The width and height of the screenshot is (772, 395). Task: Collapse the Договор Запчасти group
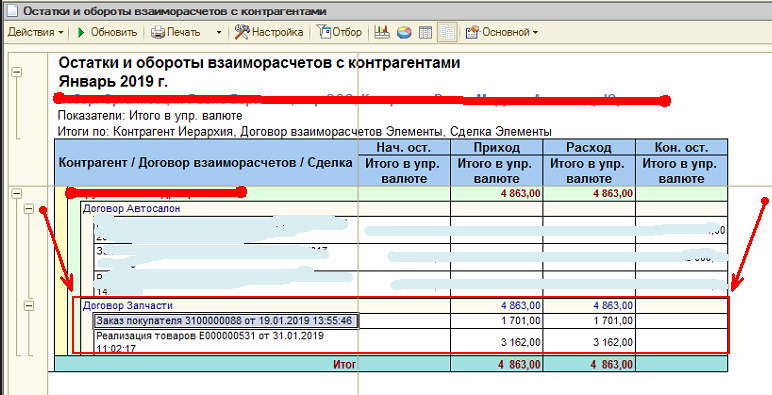click(29, 306)
